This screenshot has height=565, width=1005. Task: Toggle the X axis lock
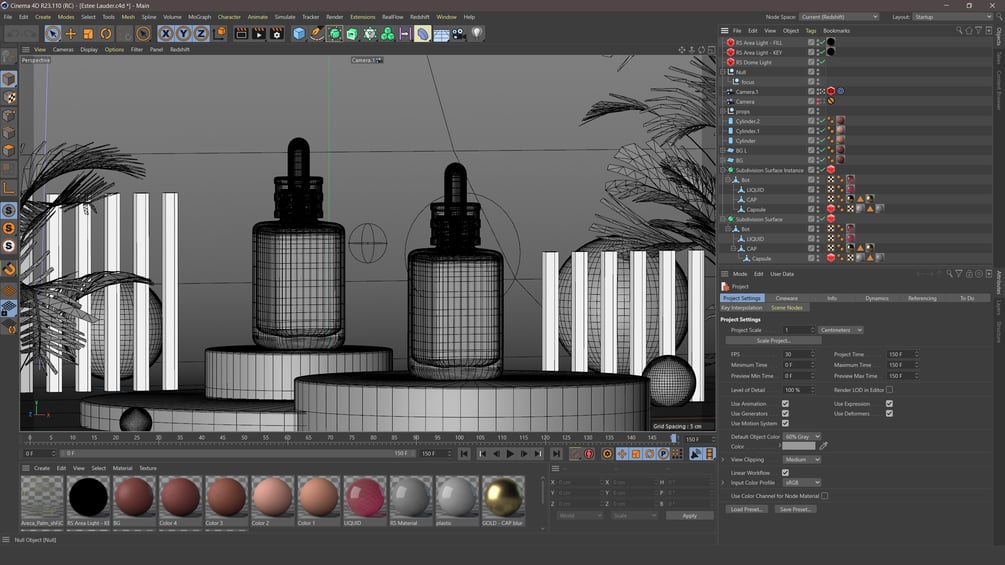click(167, 33)
